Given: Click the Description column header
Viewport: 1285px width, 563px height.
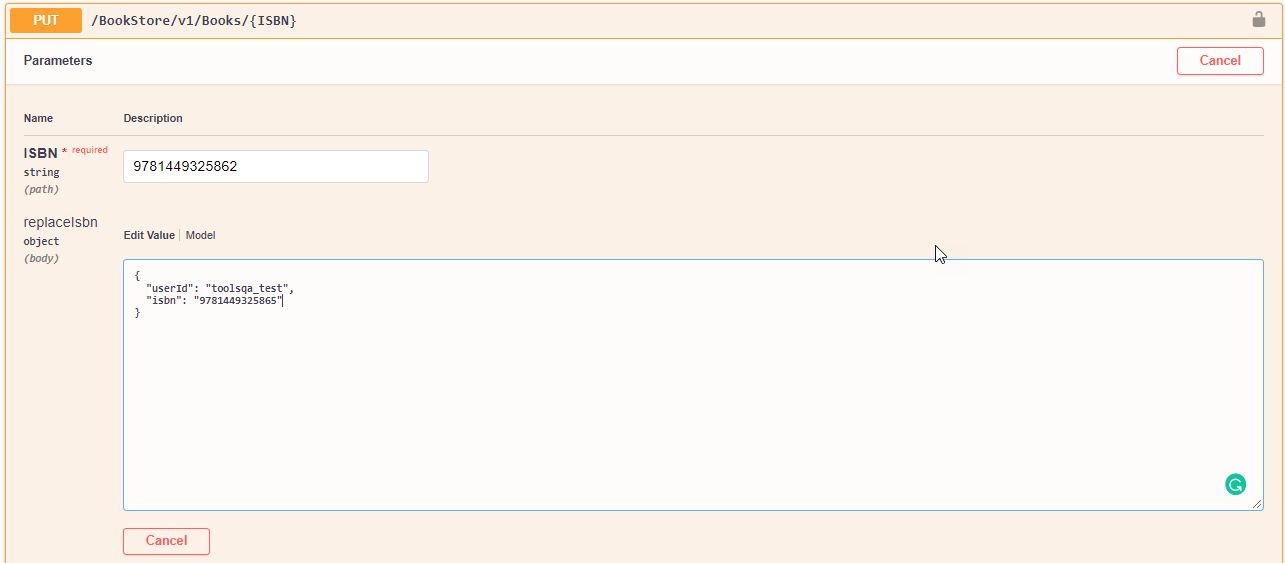Looking at the screenshot, I should (153, 118).
